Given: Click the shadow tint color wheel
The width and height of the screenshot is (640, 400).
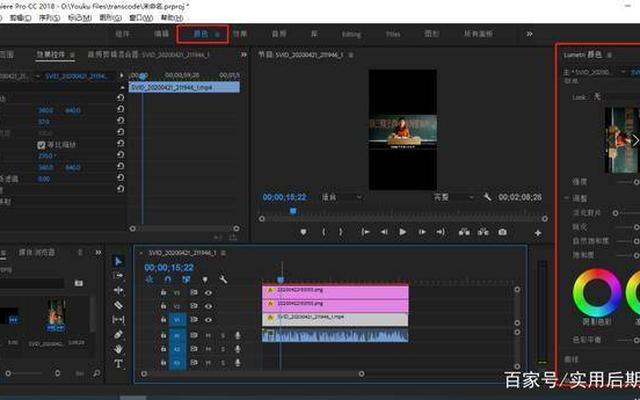Looking at the screenshot, I should tap(596, 293).
